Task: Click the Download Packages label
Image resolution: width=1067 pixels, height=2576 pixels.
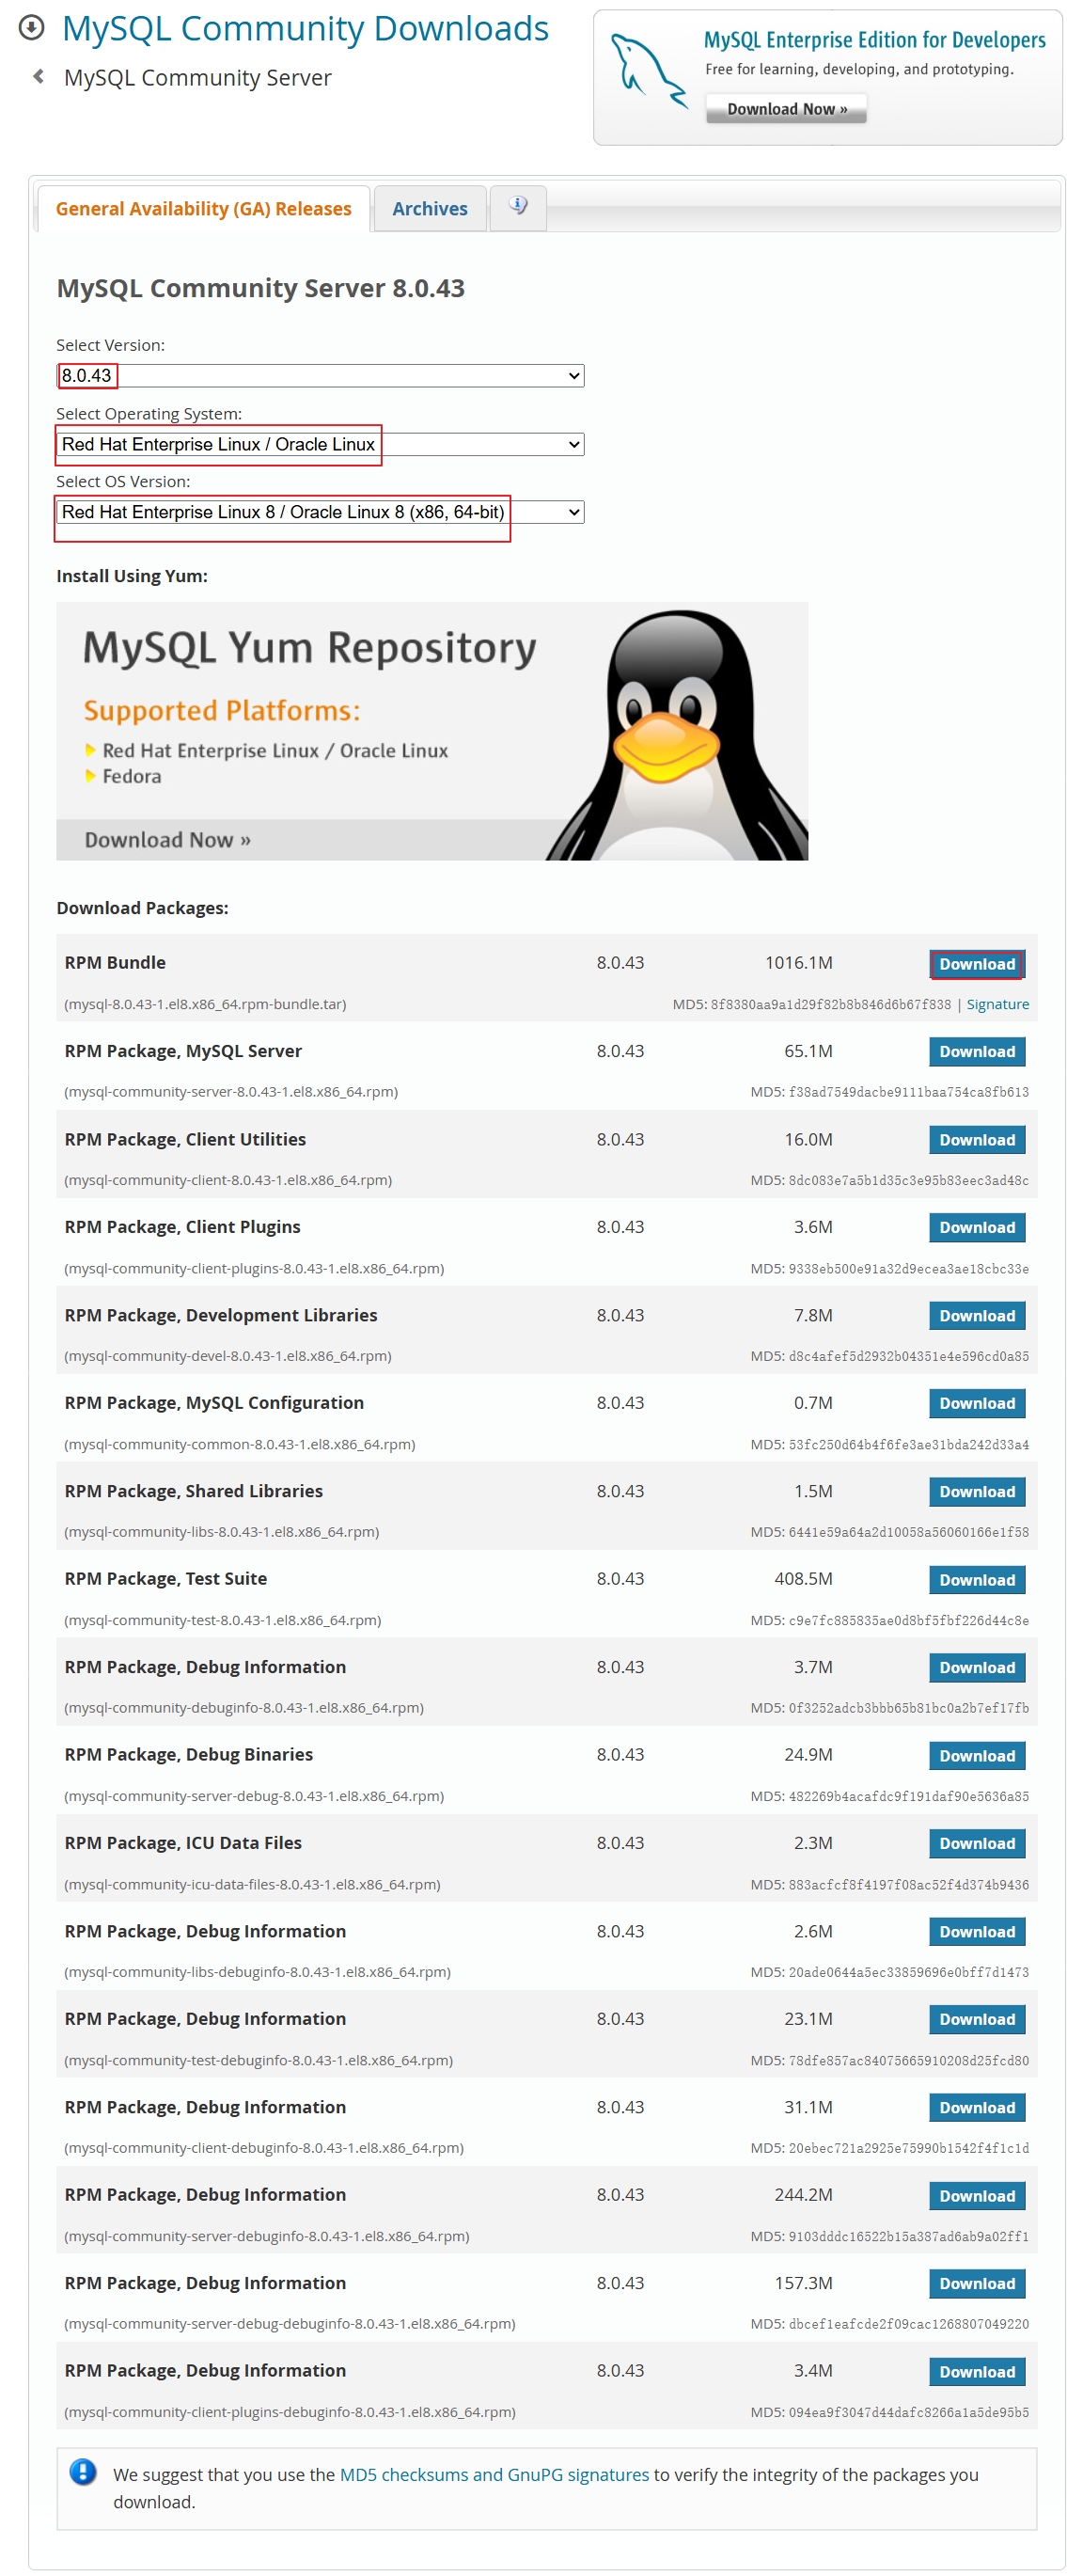Action: tap(142, 908)
